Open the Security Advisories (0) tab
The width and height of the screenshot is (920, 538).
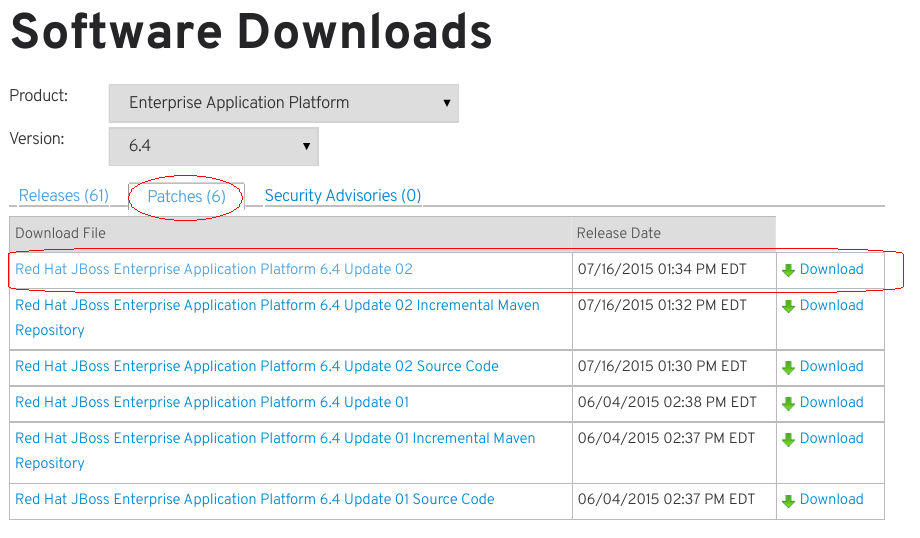(343, 195)
